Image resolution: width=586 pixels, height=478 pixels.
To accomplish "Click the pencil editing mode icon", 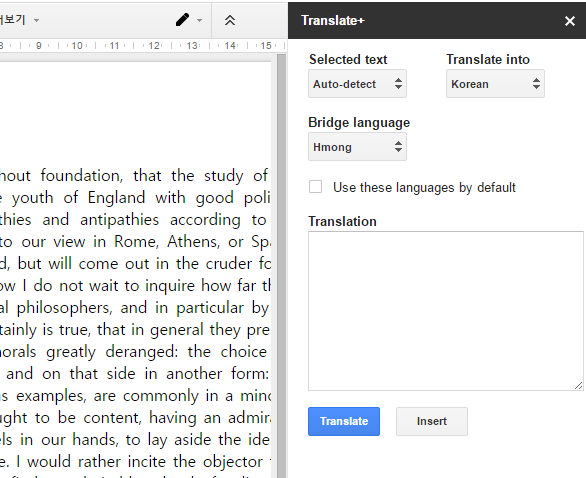I will (x=182, y=20).
